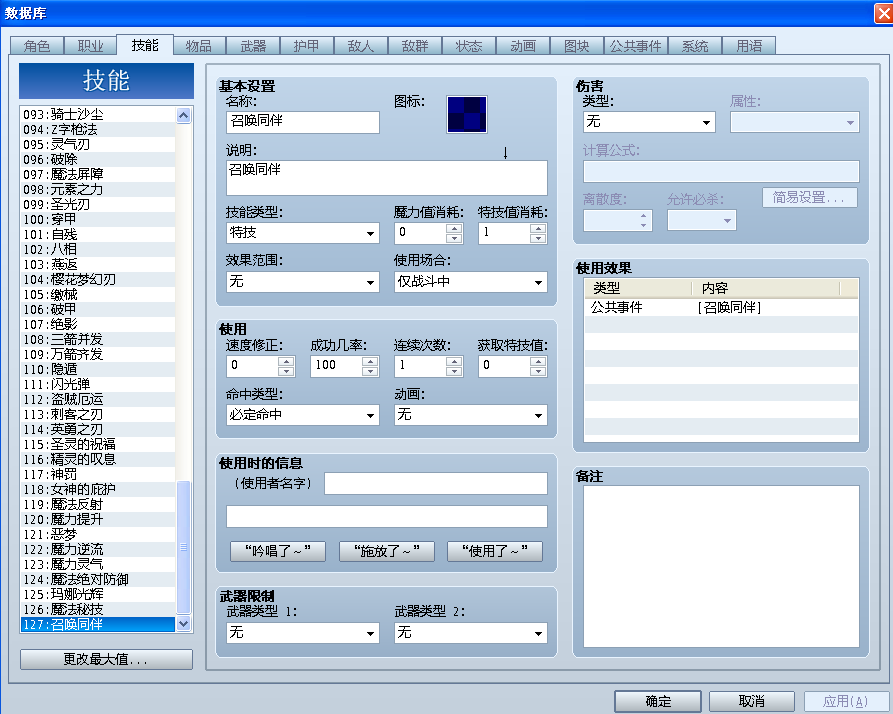Open the 系统 tab
Screen dimensions: 893x714
pos(695,46)
